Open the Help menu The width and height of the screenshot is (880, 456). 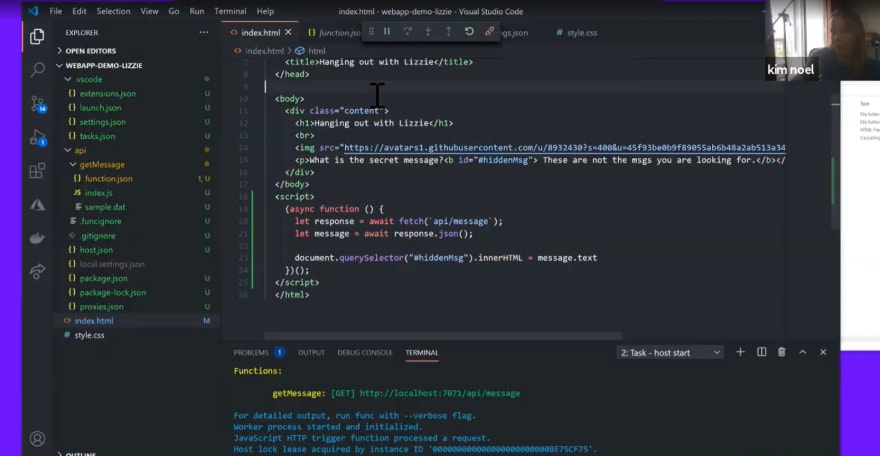pos(265,11)
